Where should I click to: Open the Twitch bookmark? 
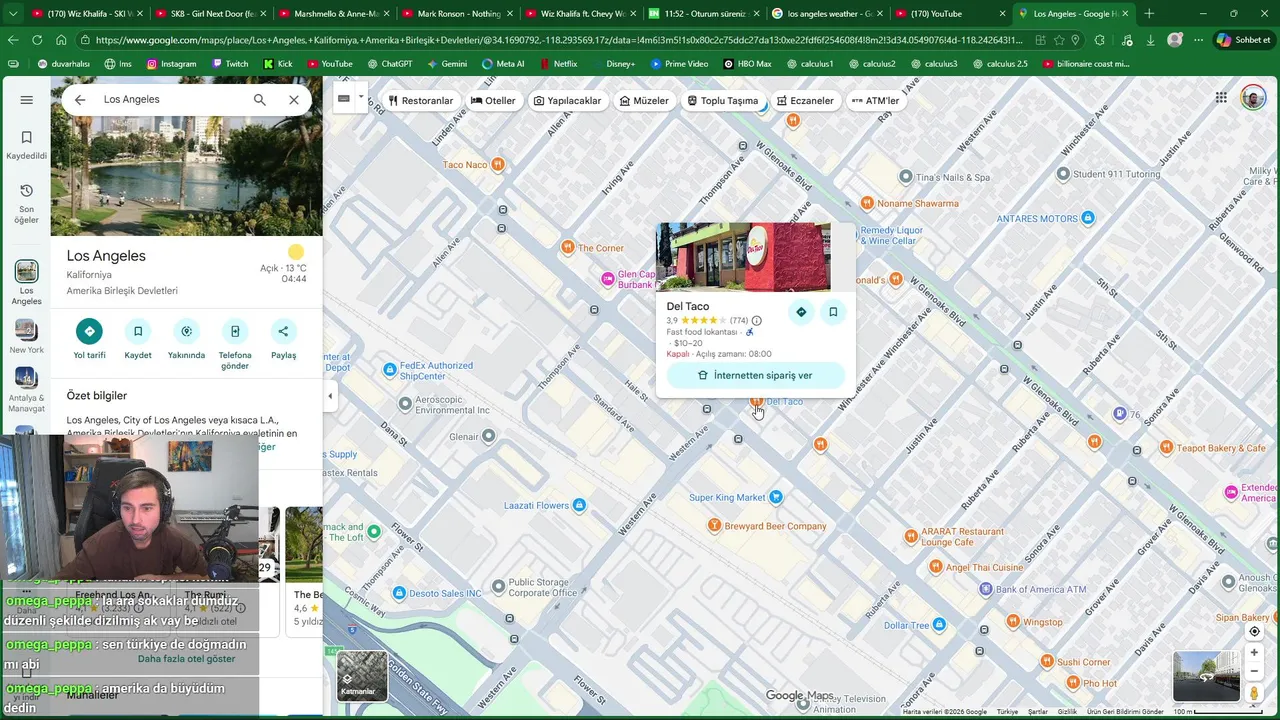pyautogui.click(x=230, y=64)
